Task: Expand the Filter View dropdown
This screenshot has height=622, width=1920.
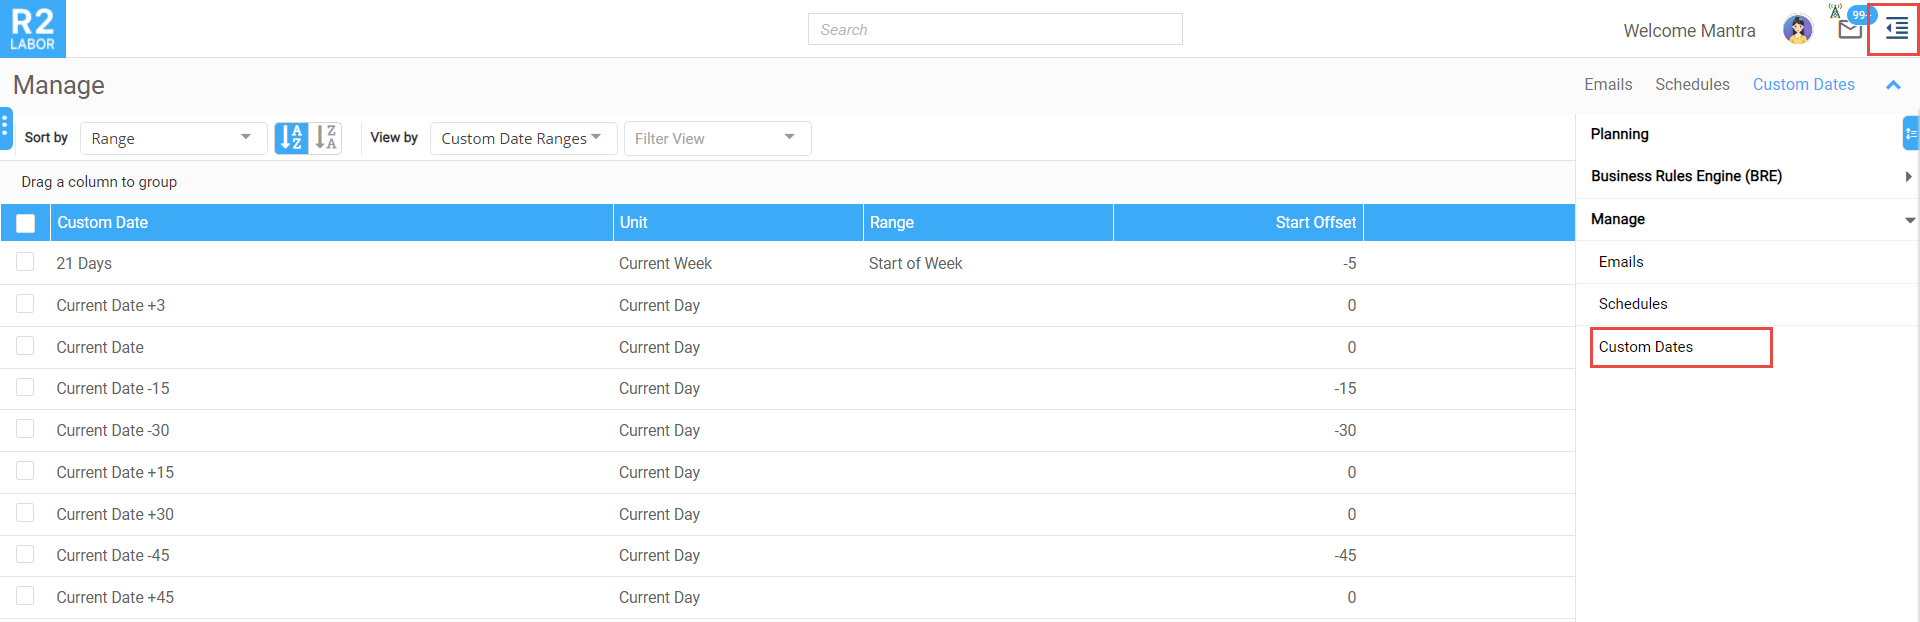Action: coord(716,138)
